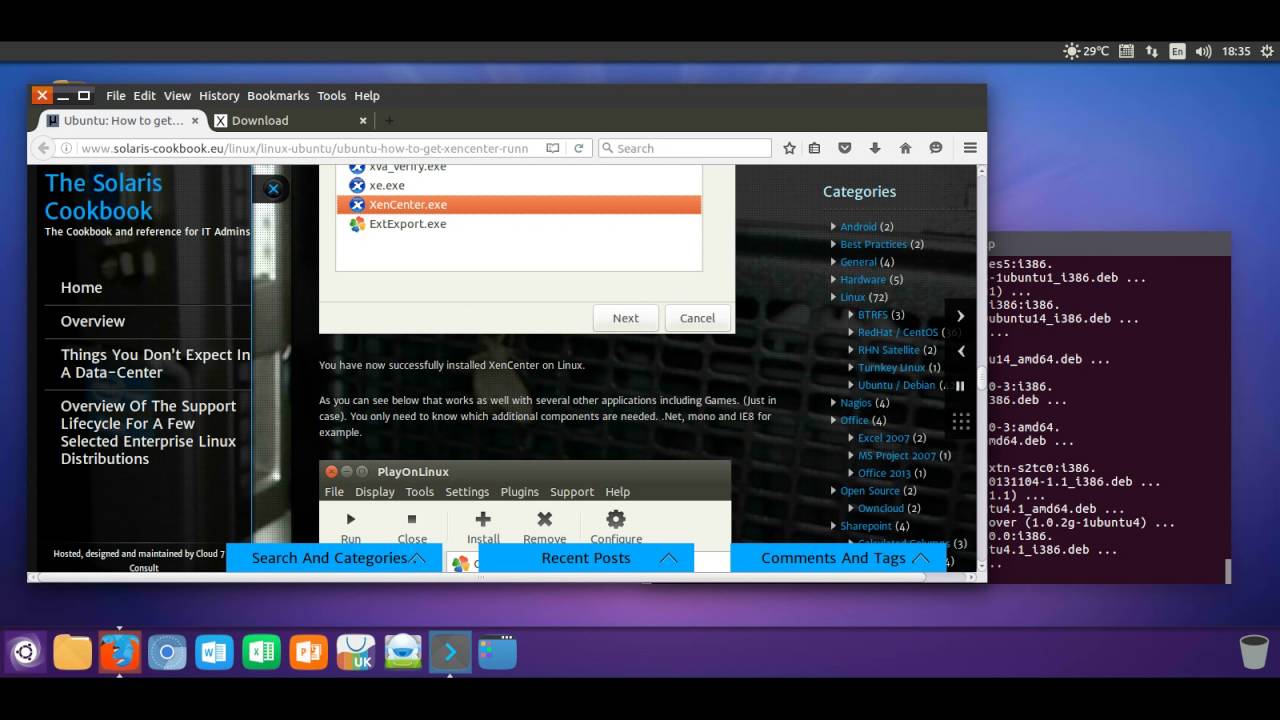This screenshot has height=720, width=1280.
Task: Open Firefox downloads arrow icon
Action: [875, 148]
